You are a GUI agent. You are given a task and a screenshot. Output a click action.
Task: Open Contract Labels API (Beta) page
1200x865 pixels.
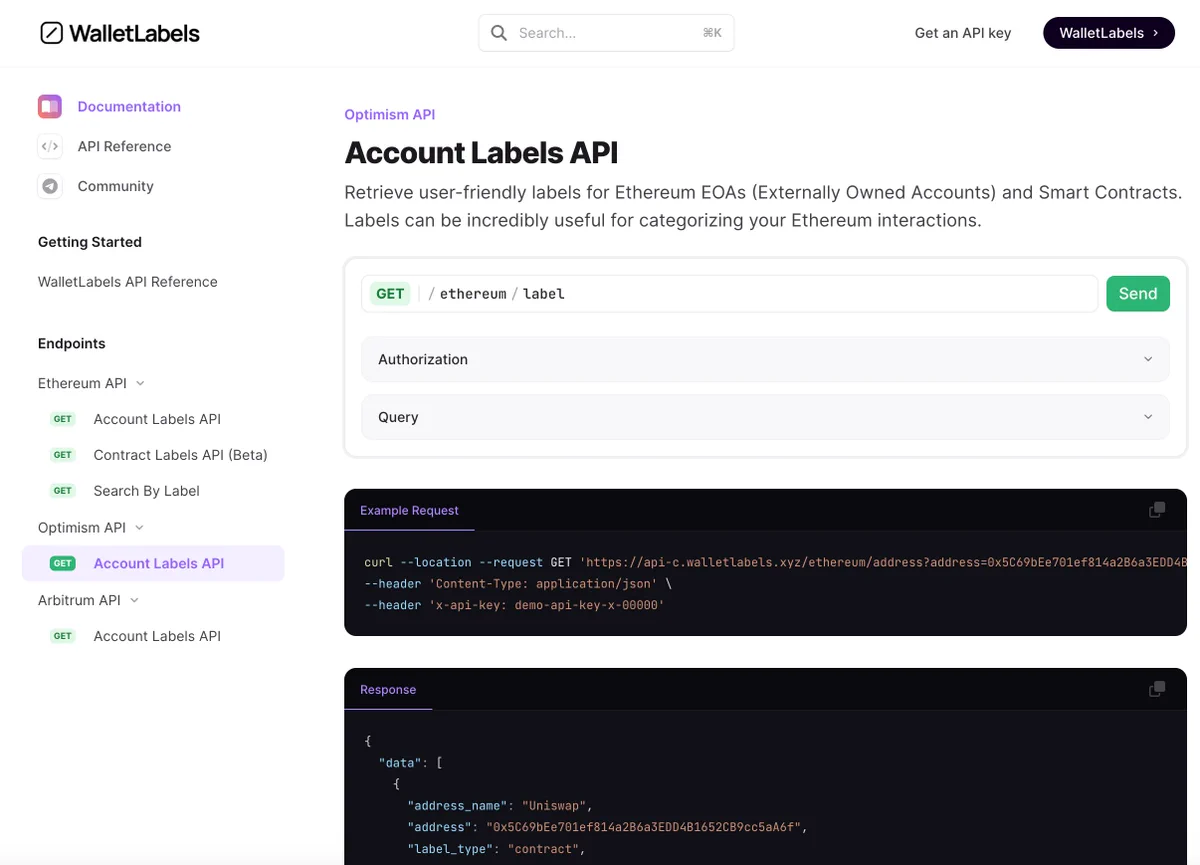click(x=180, y=455)
